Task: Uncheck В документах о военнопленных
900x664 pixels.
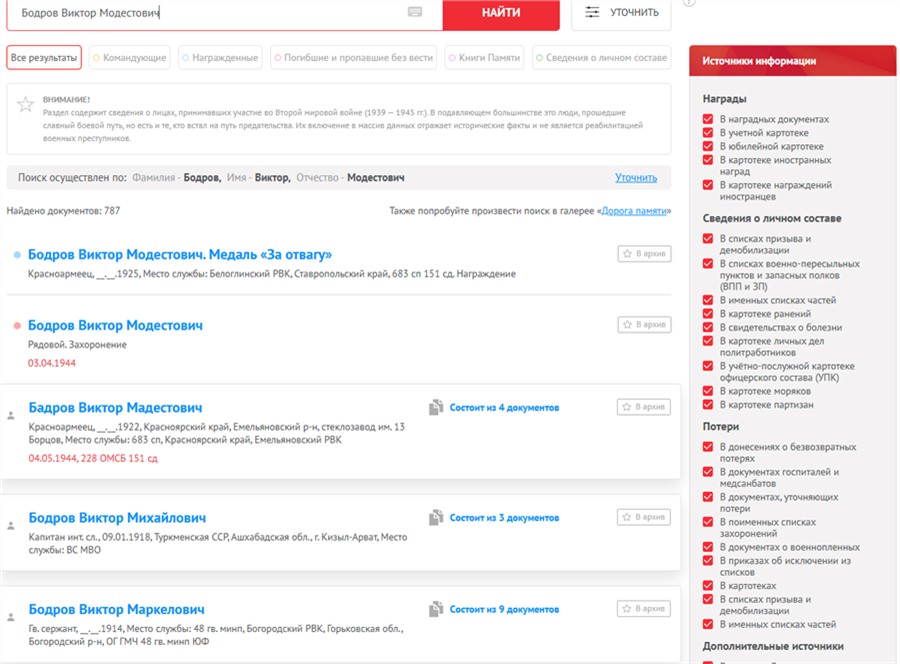Action: point(708,547)
